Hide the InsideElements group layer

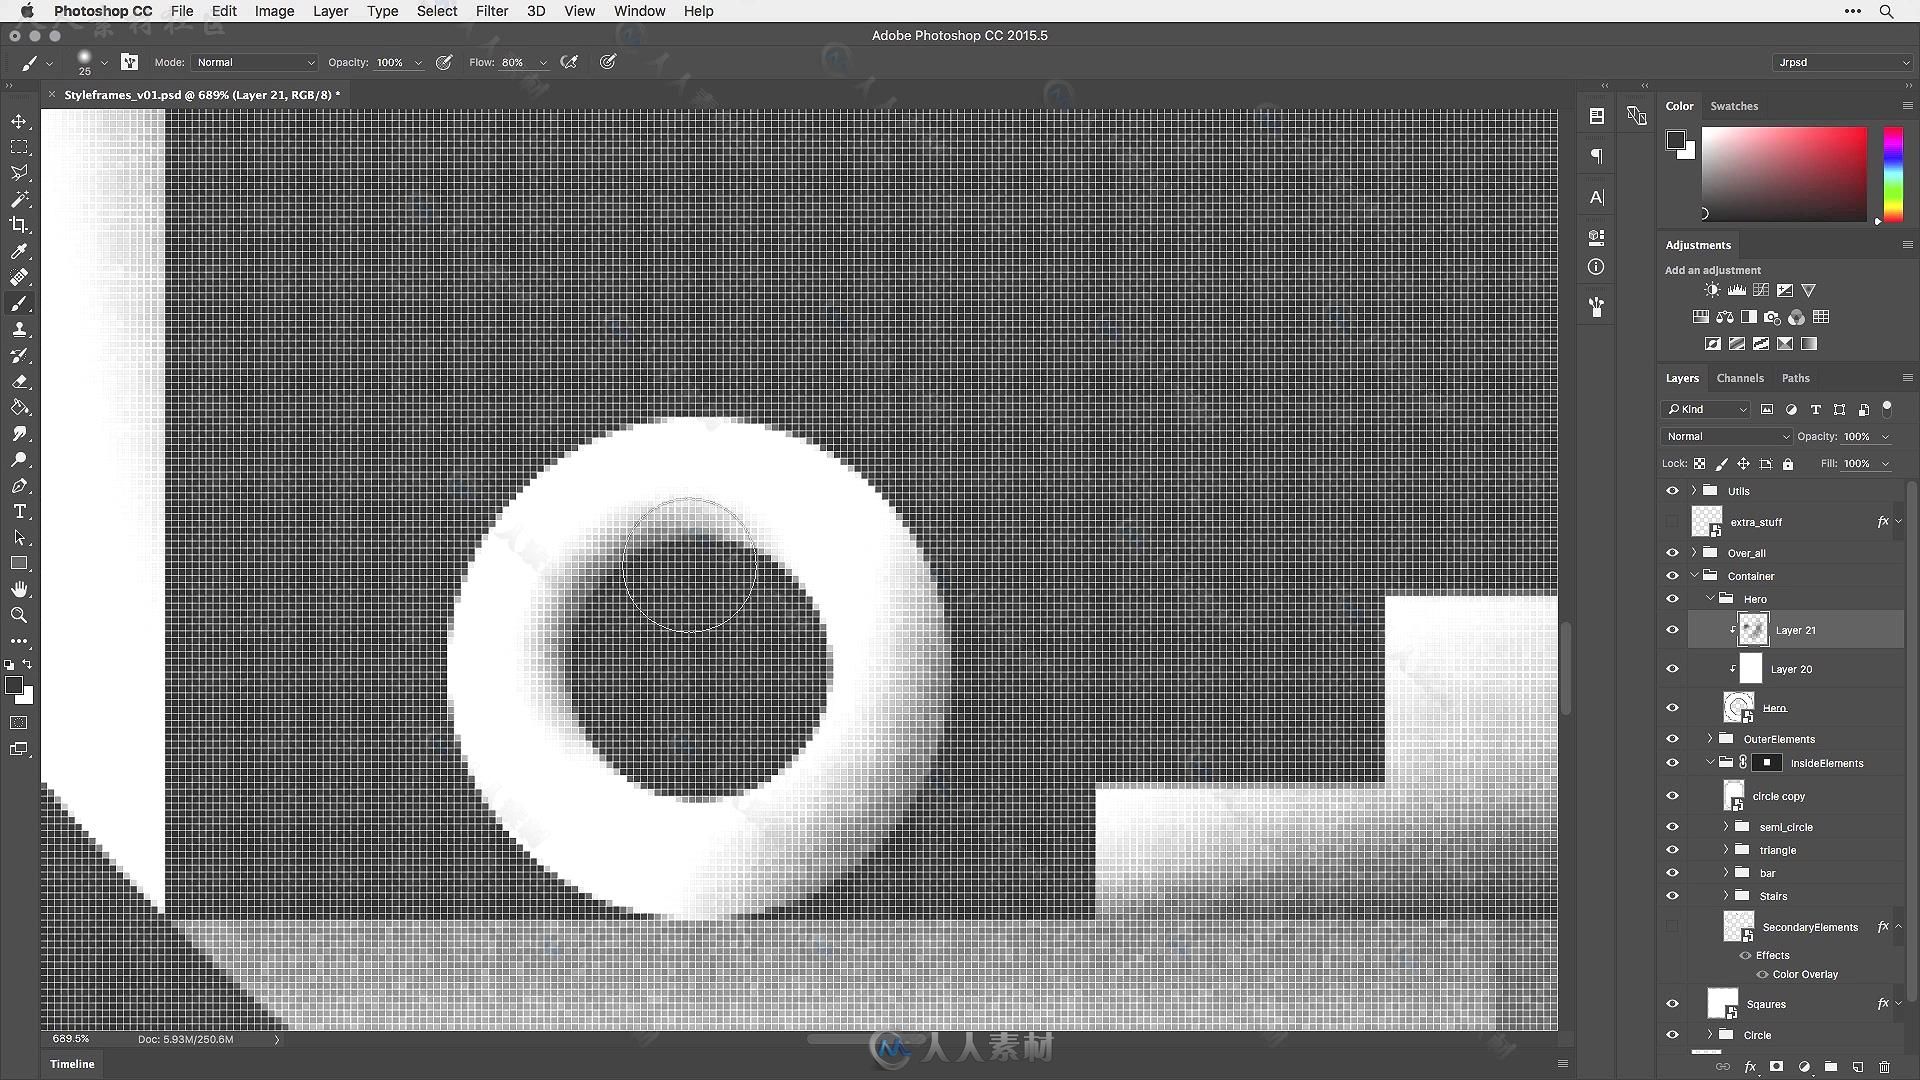1672,762
